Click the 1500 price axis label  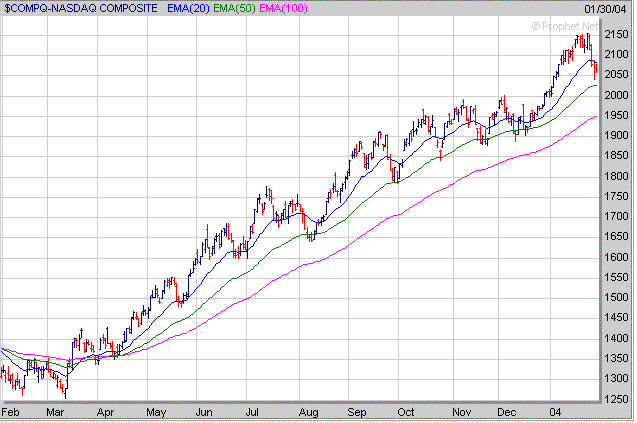616,297
